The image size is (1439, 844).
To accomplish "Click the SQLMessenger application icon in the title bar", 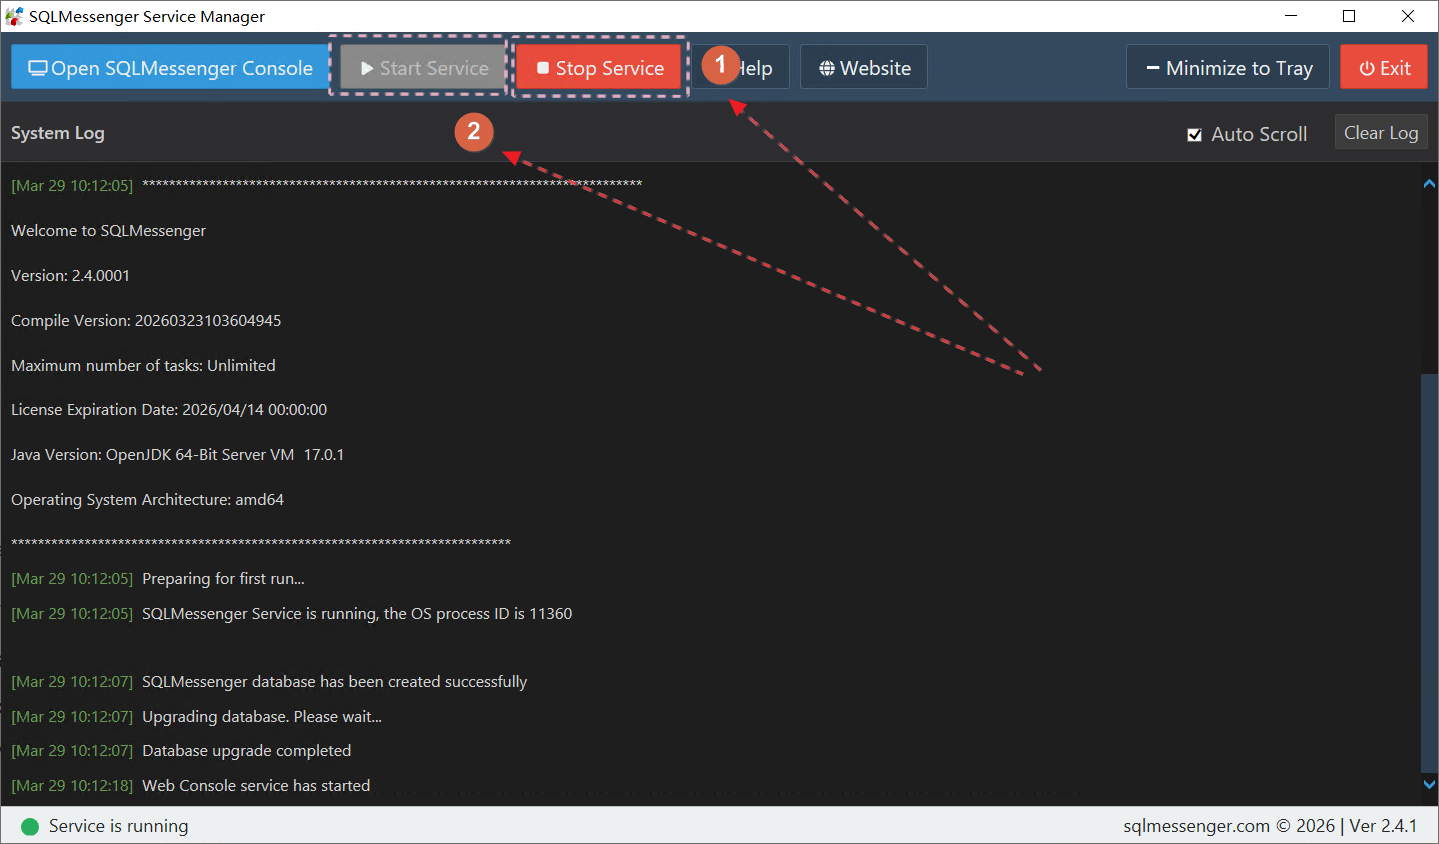I will pos(13,16).
